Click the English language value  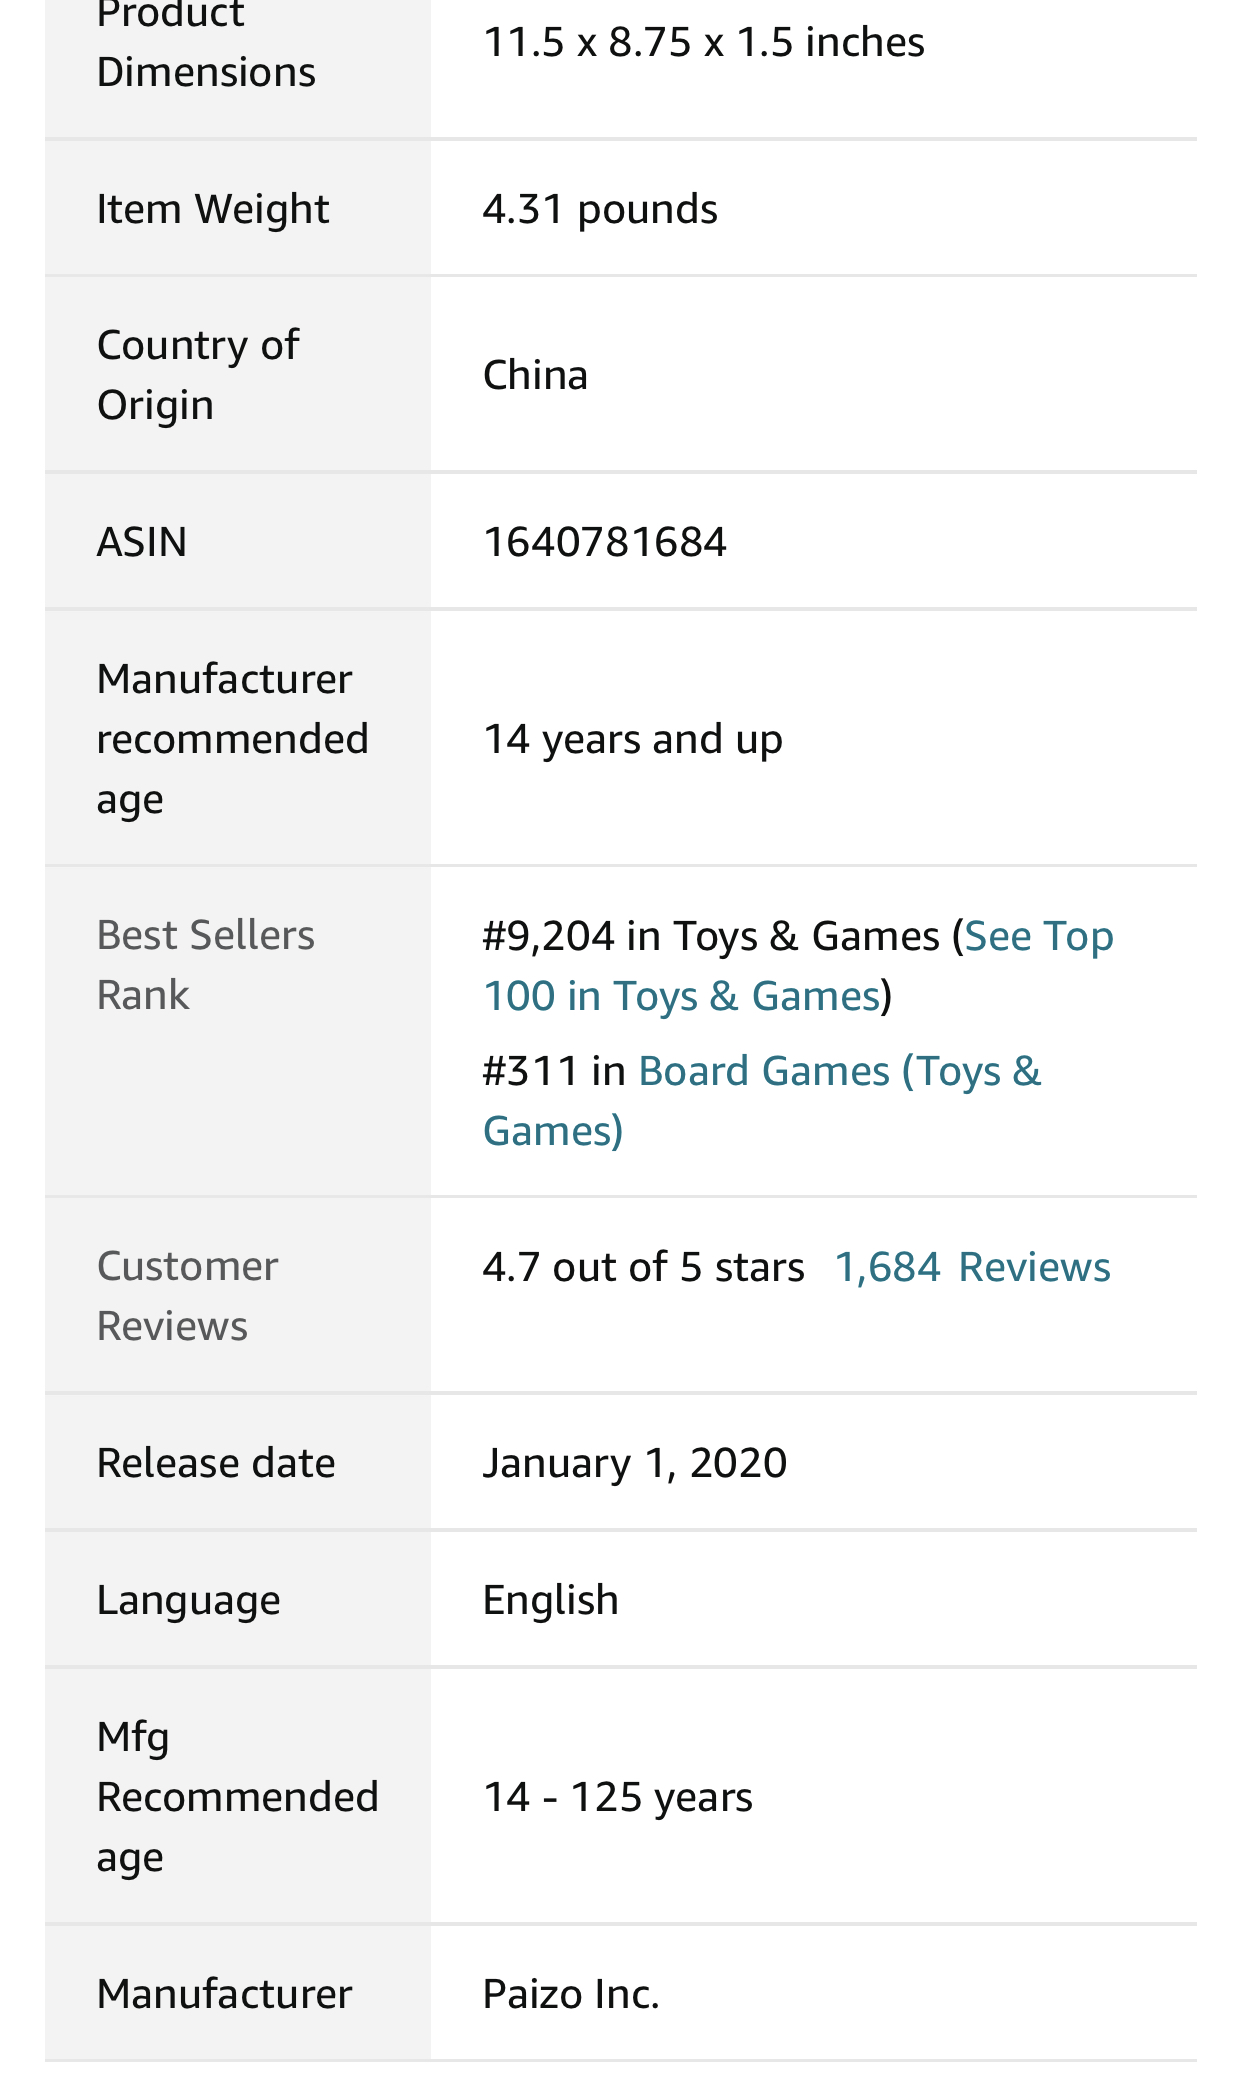[x=550, y=1600]
